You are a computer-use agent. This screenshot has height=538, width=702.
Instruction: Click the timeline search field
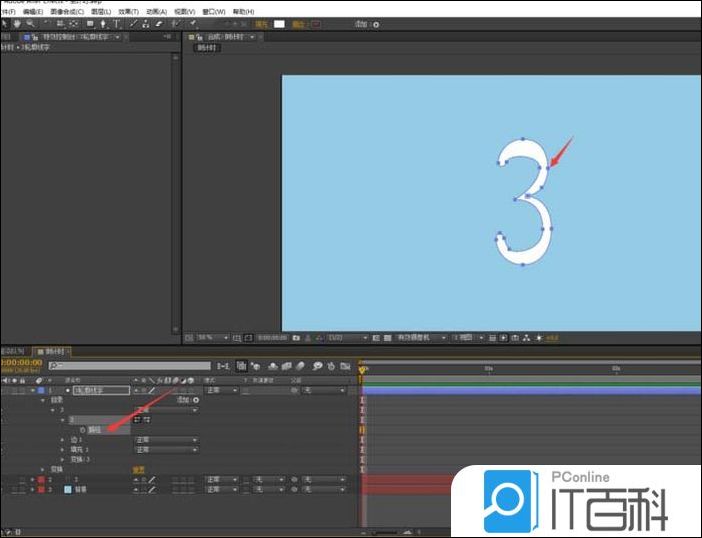(x=130, y=366)
